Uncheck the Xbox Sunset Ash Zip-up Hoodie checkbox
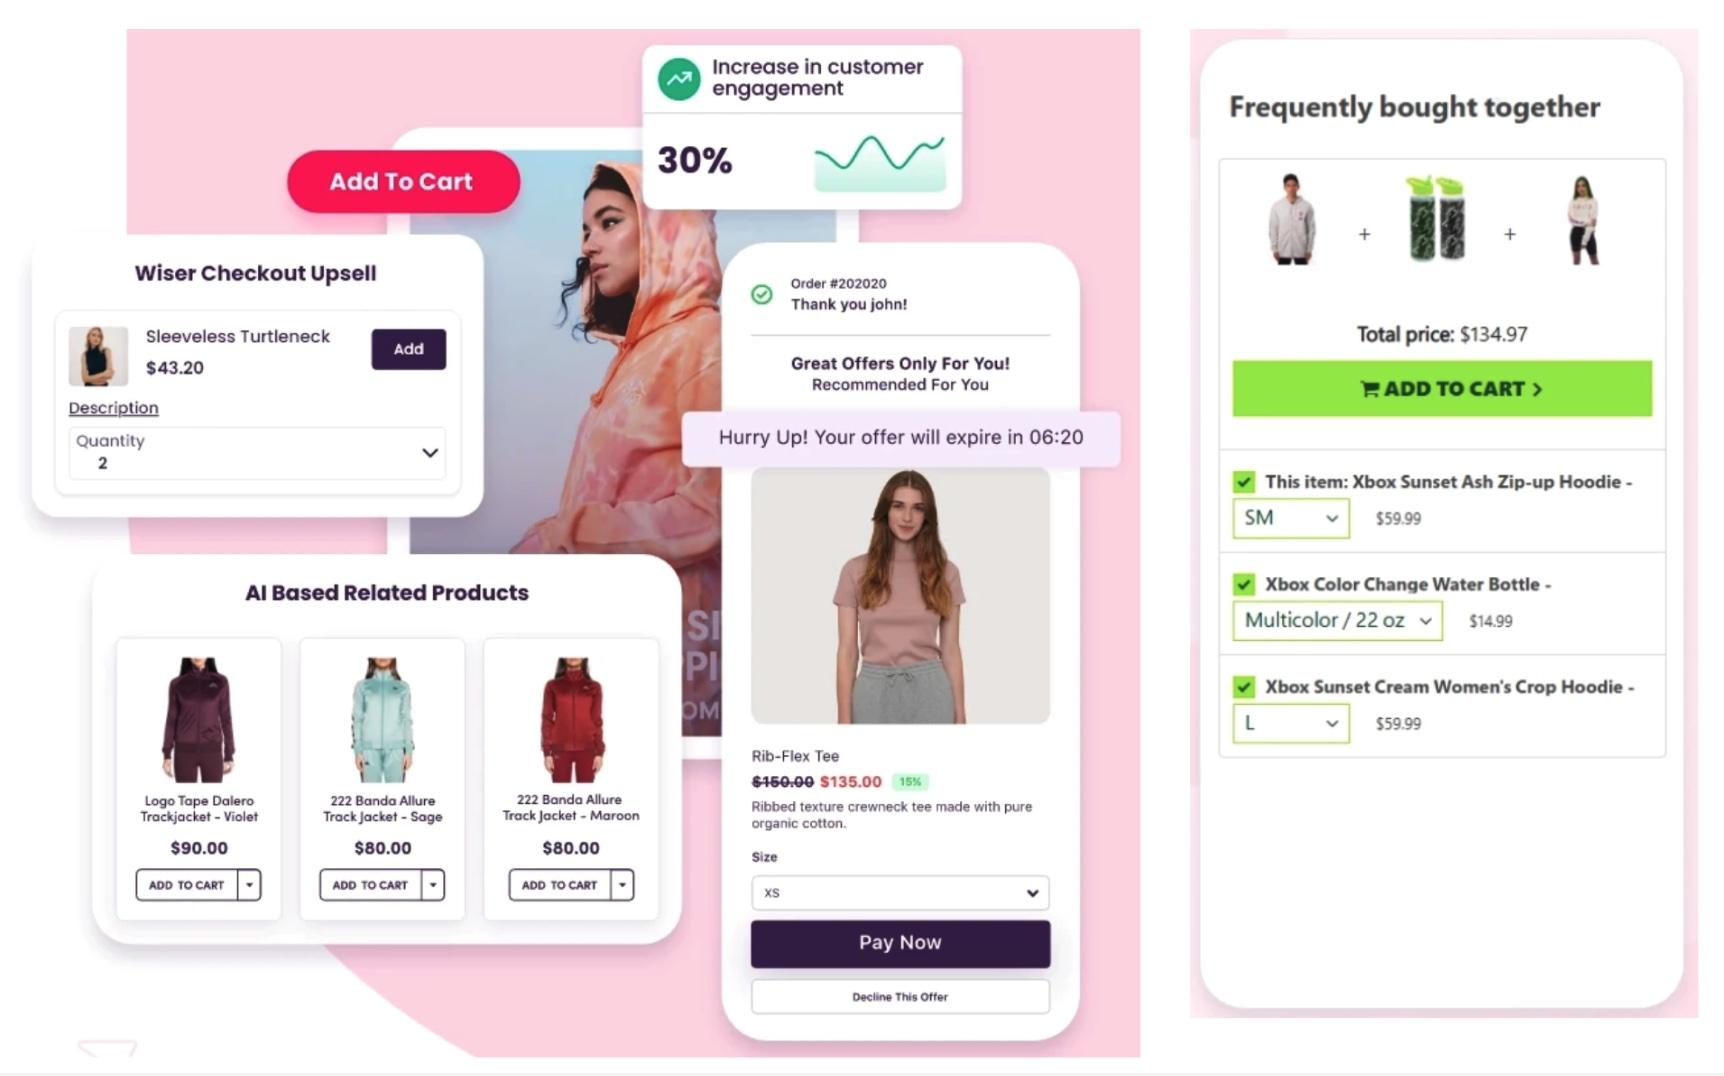This screenshot has width=1724, height=1076. click(x=1244, y=482)
